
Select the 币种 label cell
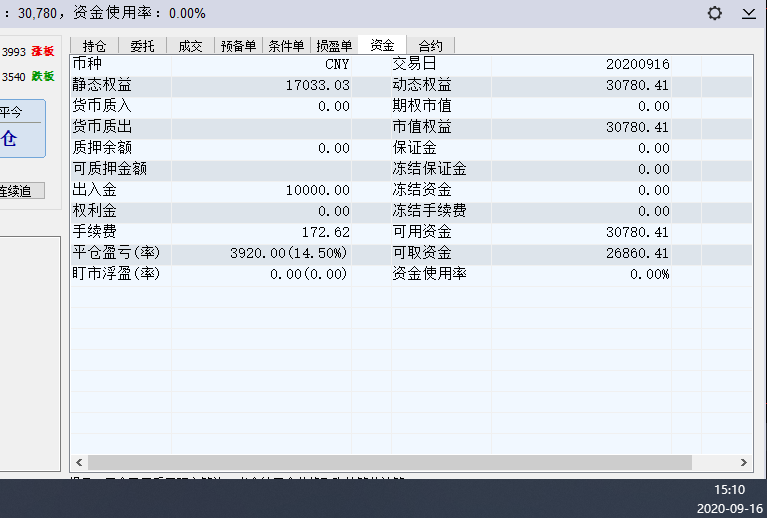tap(87, 64)
